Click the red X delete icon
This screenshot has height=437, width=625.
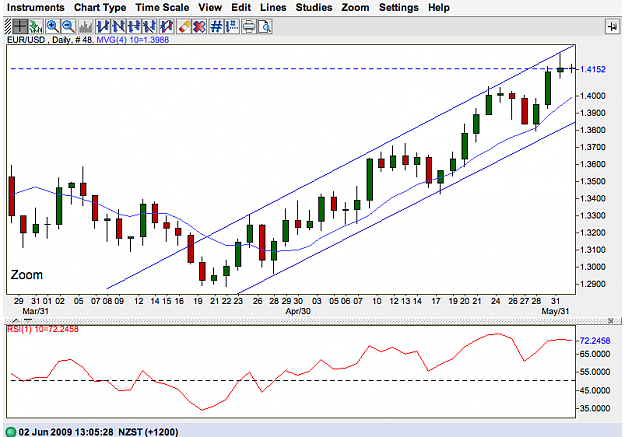(199, 27)
